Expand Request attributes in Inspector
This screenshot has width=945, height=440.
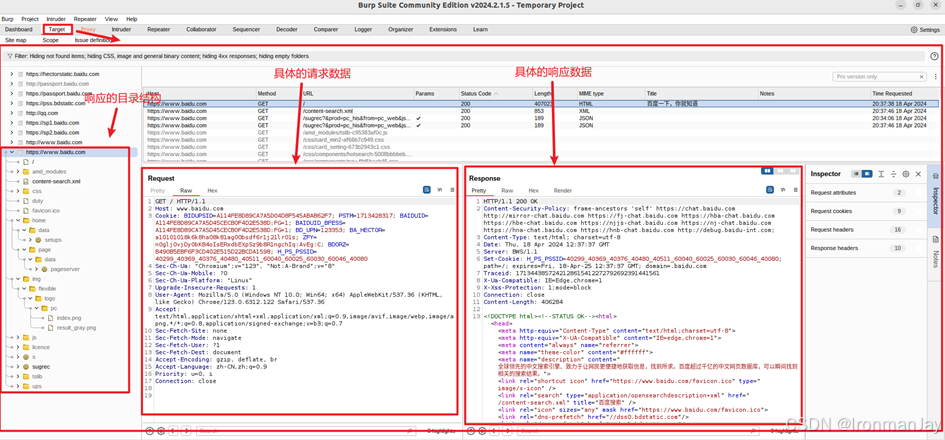coord(865,193)
